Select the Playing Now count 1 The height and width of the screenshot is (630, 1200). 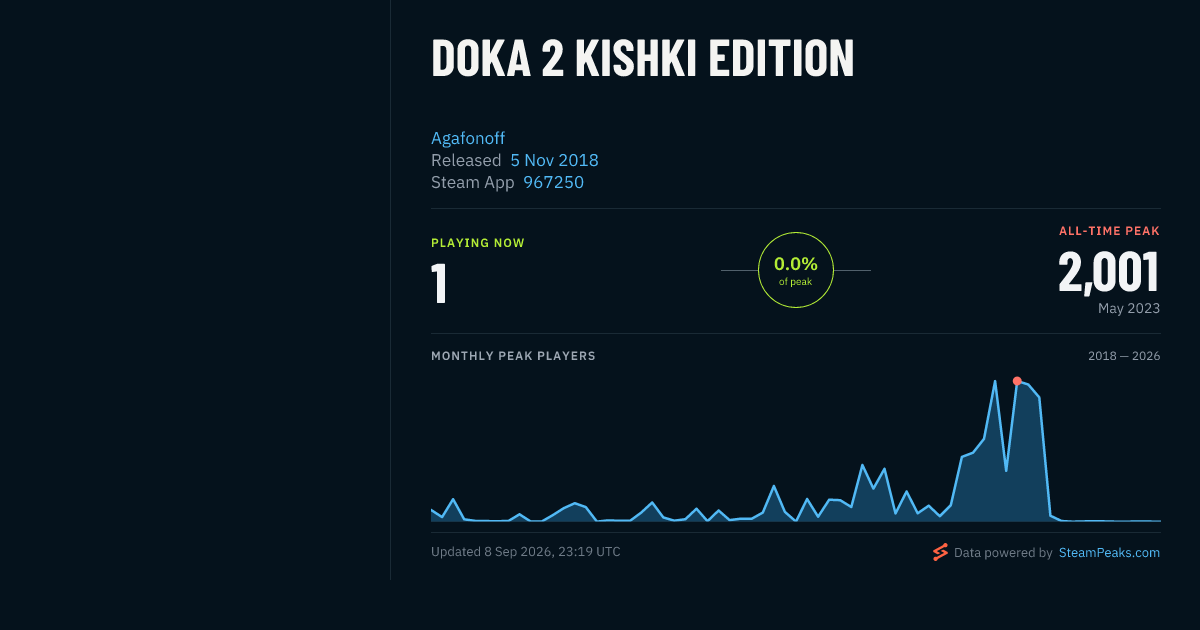point(439,283)
